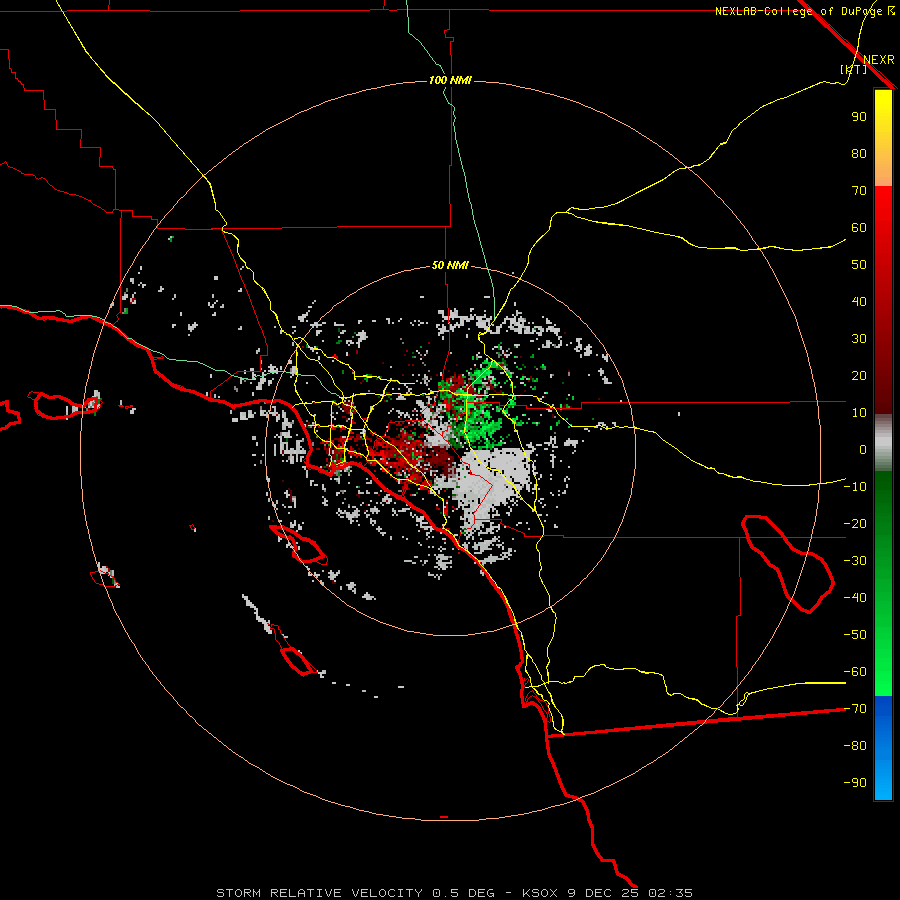900x900 pixels.
Task: Click the 40 value on the velocity scale
Action: 859,302
